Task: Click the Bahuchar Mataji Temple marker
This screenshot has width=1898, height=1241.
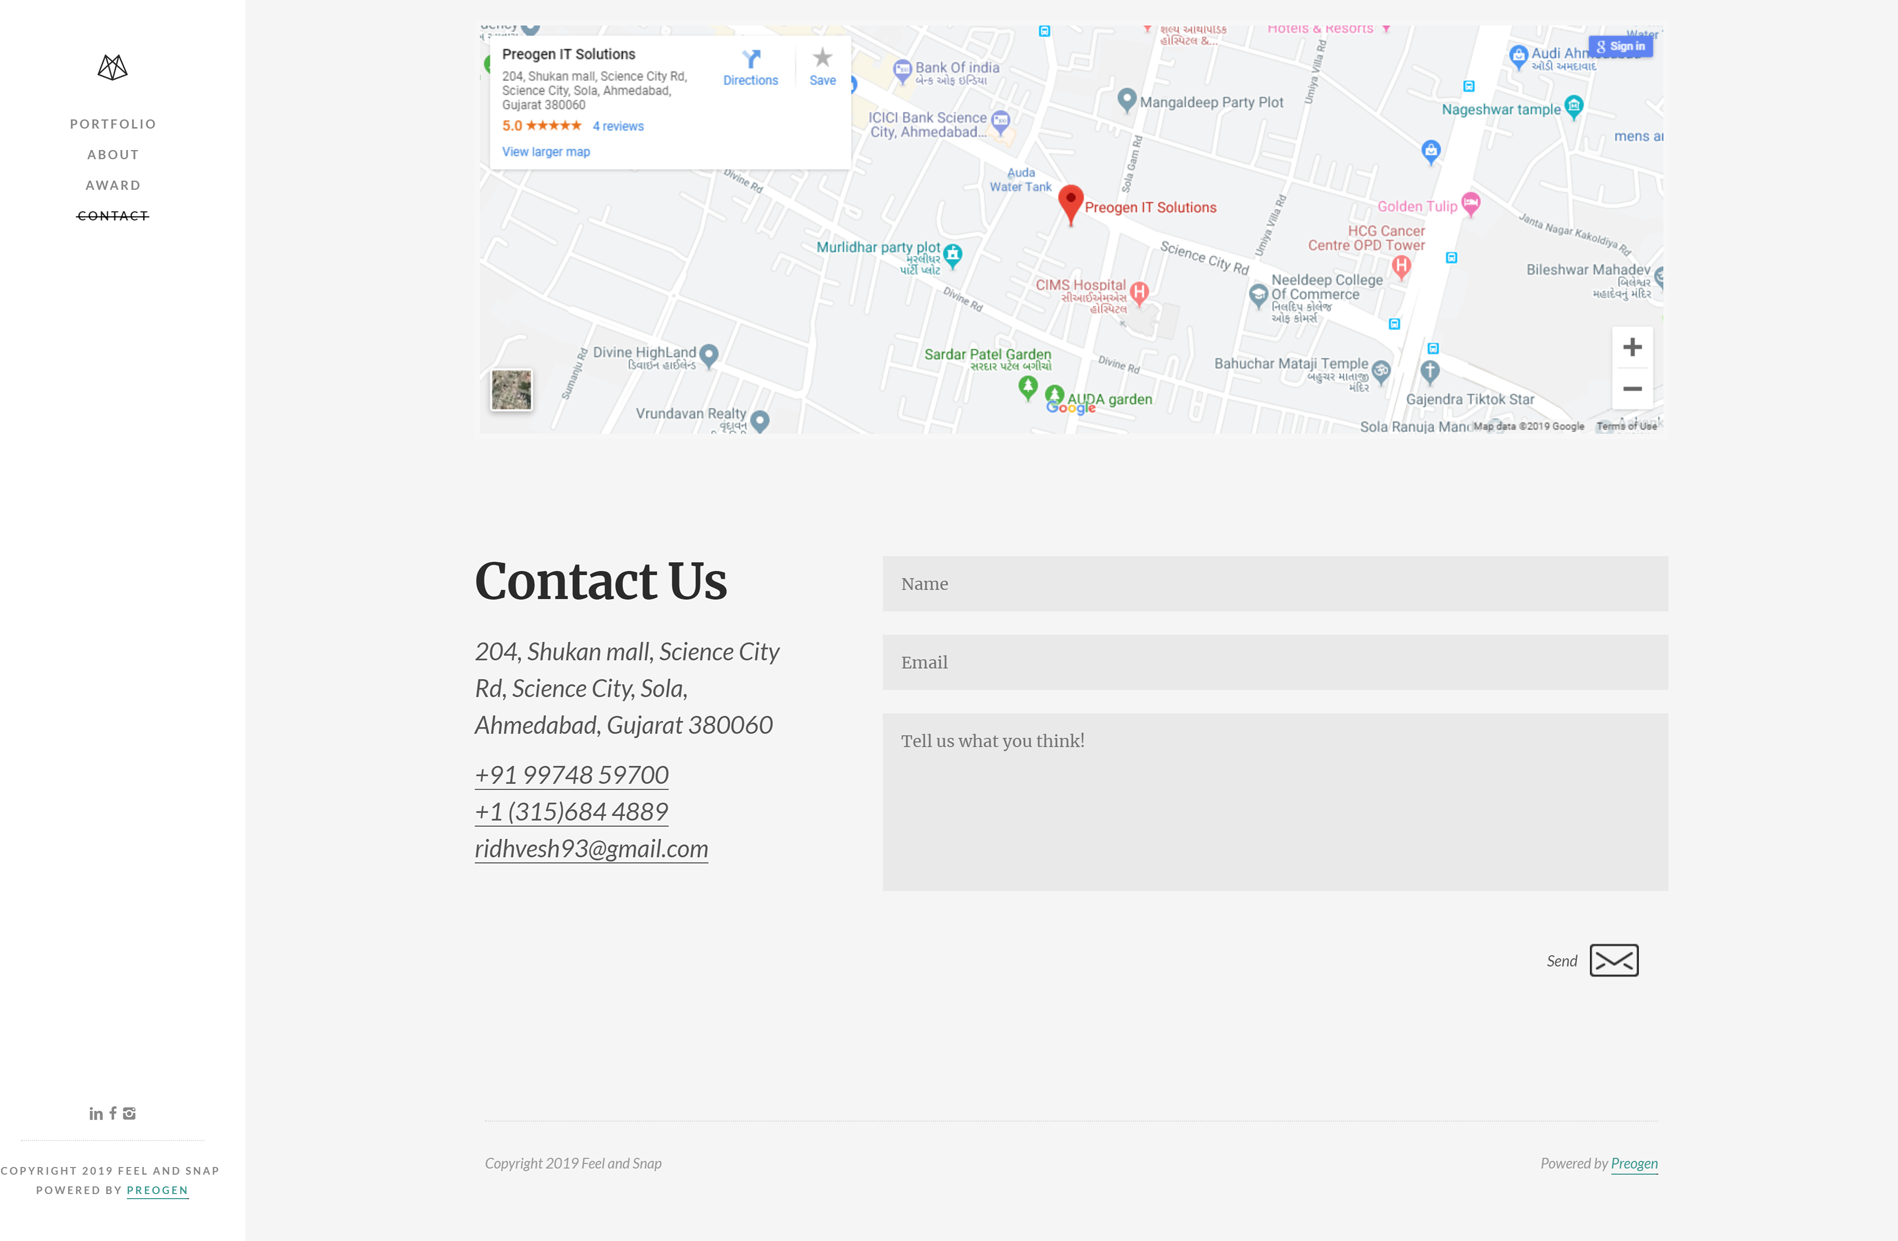Action: [x=1381, y=372]
